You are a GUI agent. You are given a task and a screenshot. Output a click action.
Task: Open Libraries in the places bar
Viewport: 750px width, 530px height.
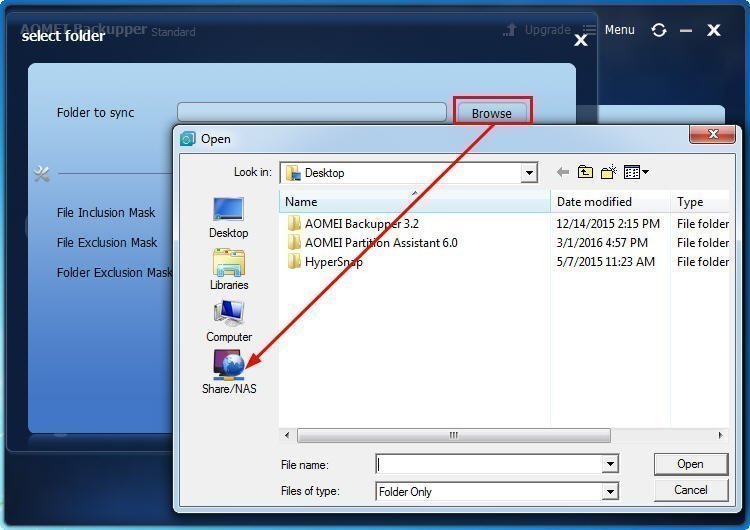coord(229,269)
